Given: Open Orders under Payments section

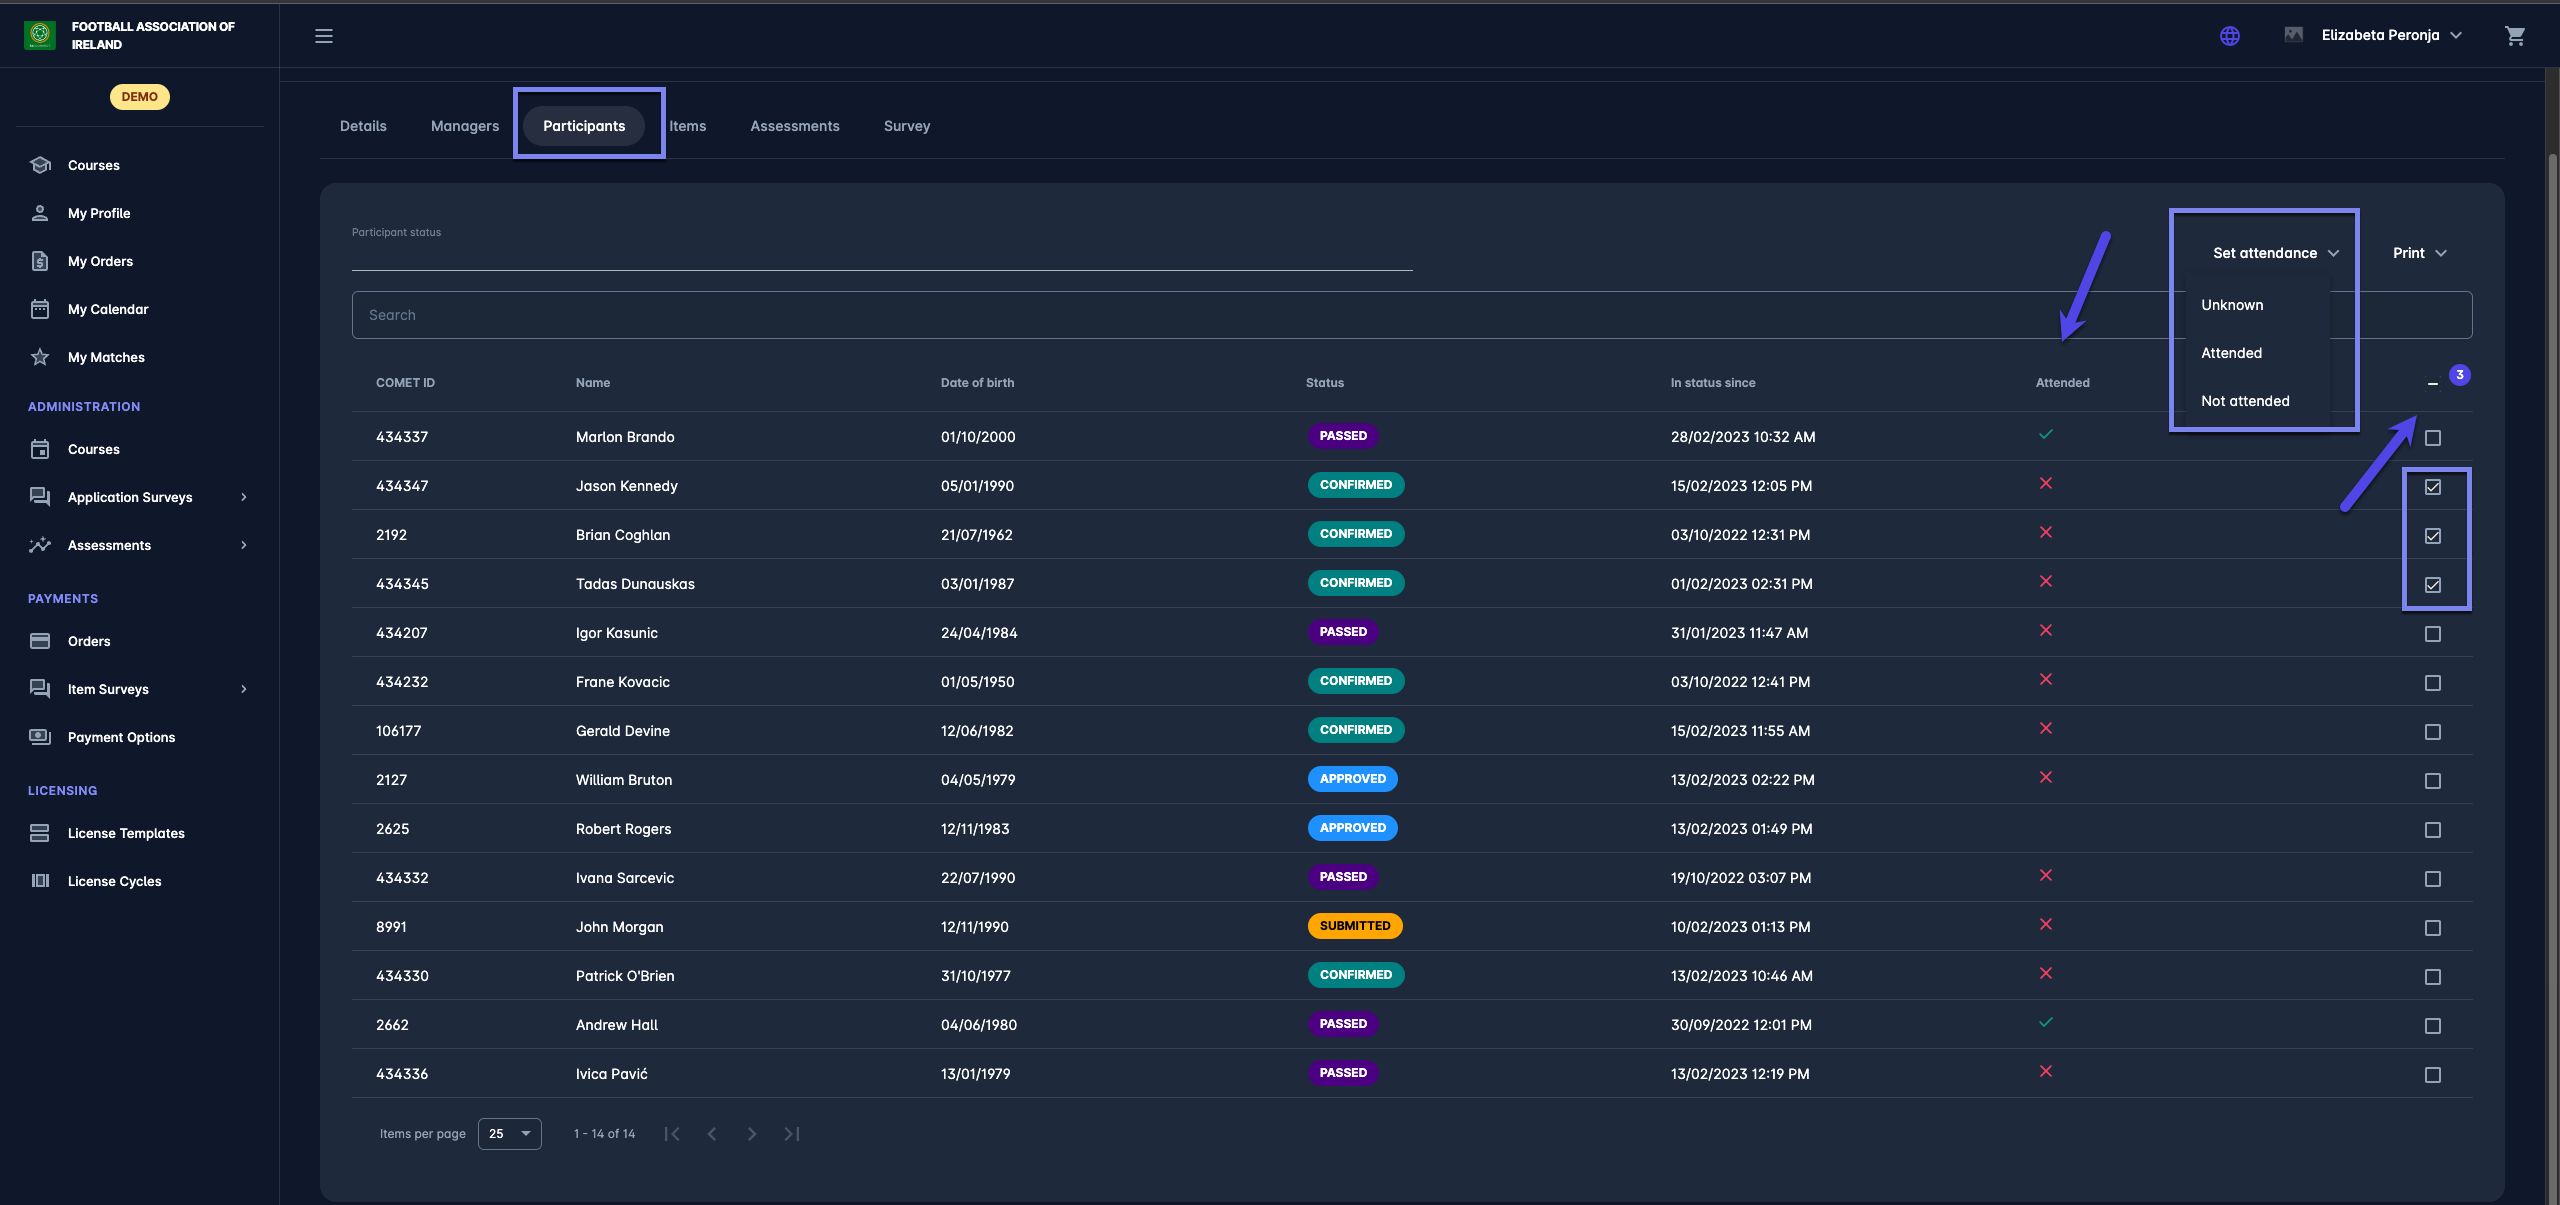Looking at the screenshot, I should click(x=89, y=641).
